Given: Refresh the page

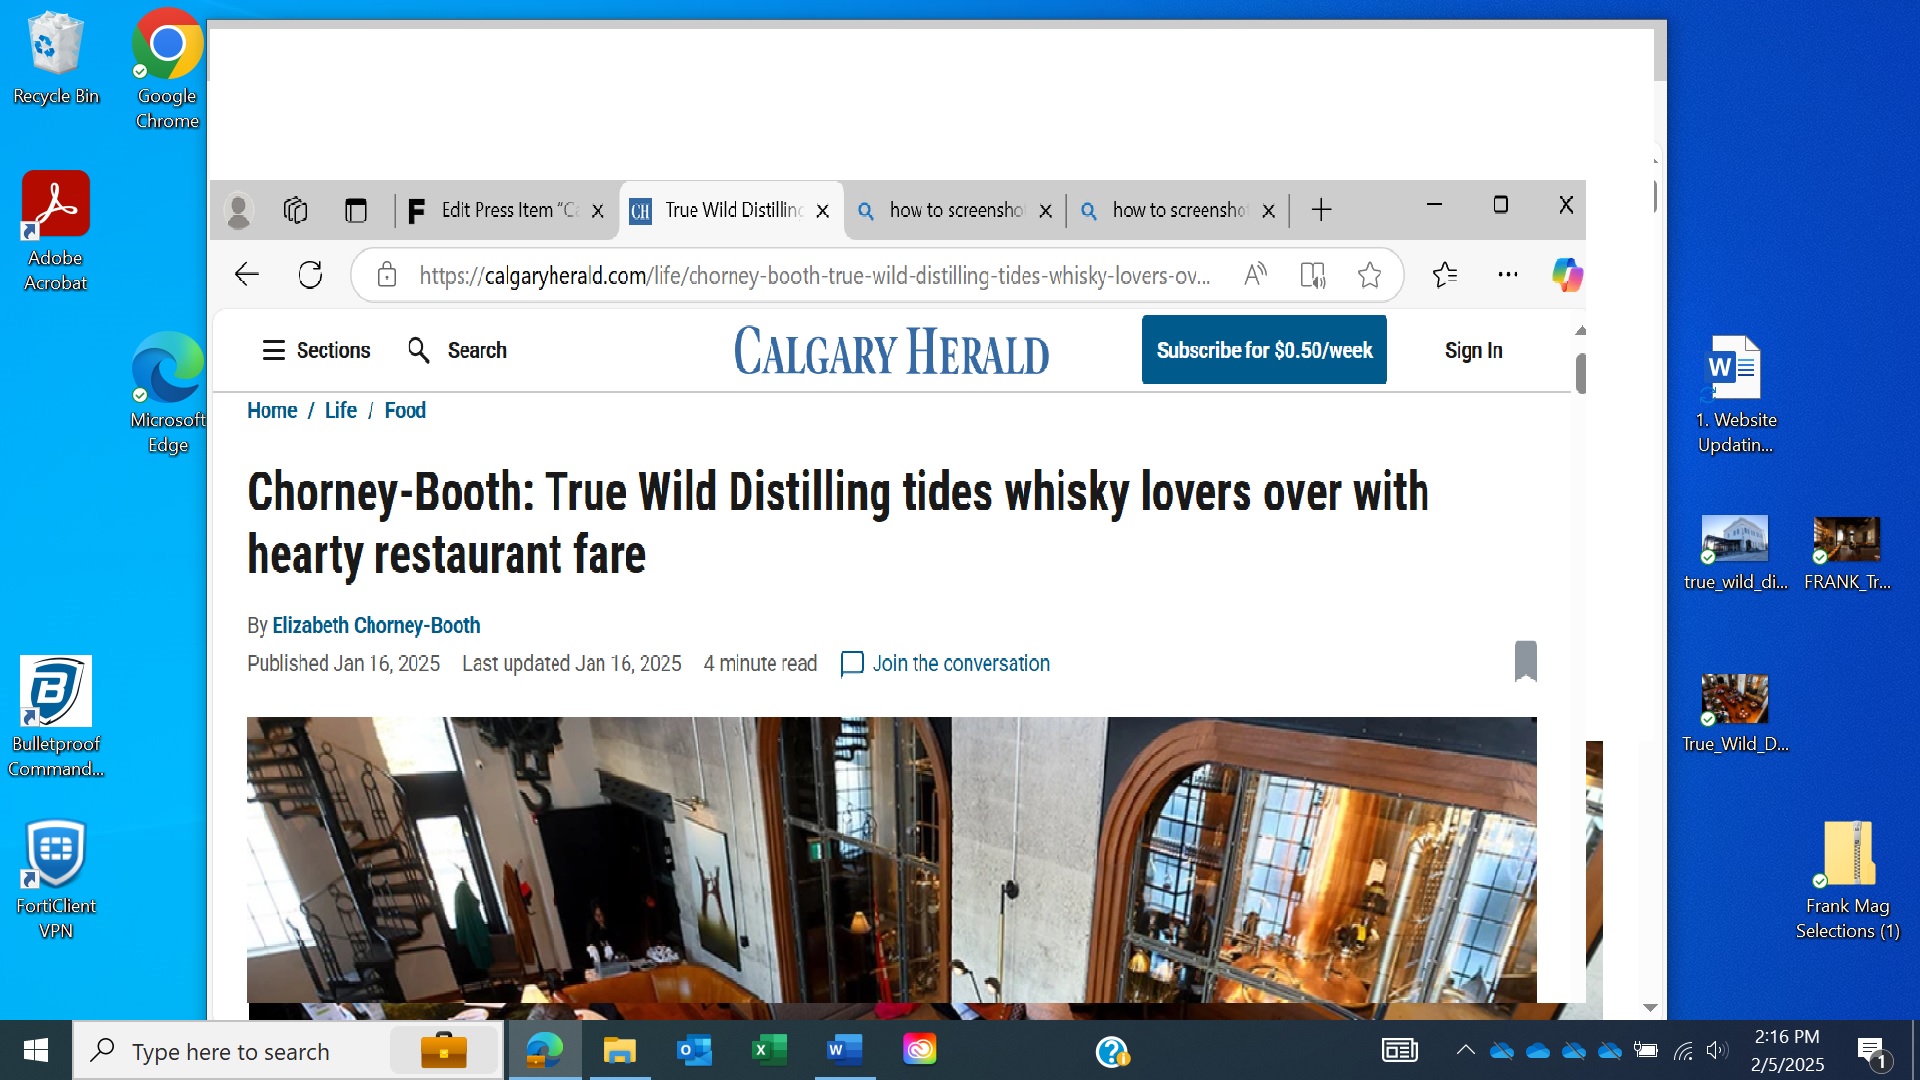Looking at the screenshot, I should click(310, 275).
